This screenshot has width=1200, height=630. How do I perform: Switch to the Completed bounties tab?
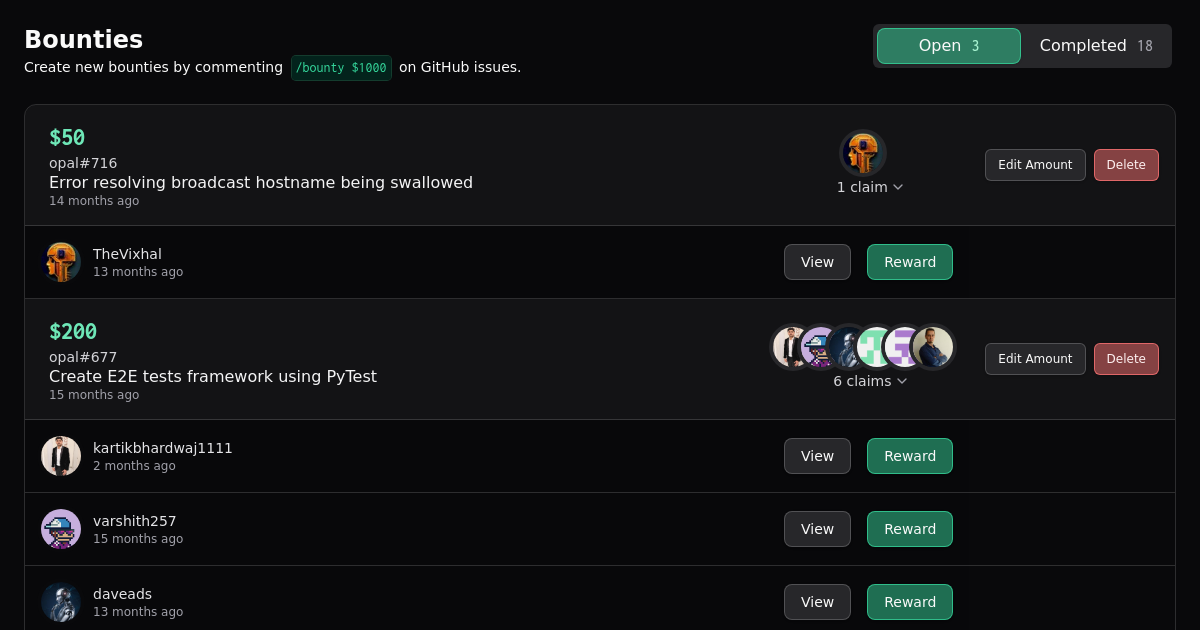[1096, 46]
